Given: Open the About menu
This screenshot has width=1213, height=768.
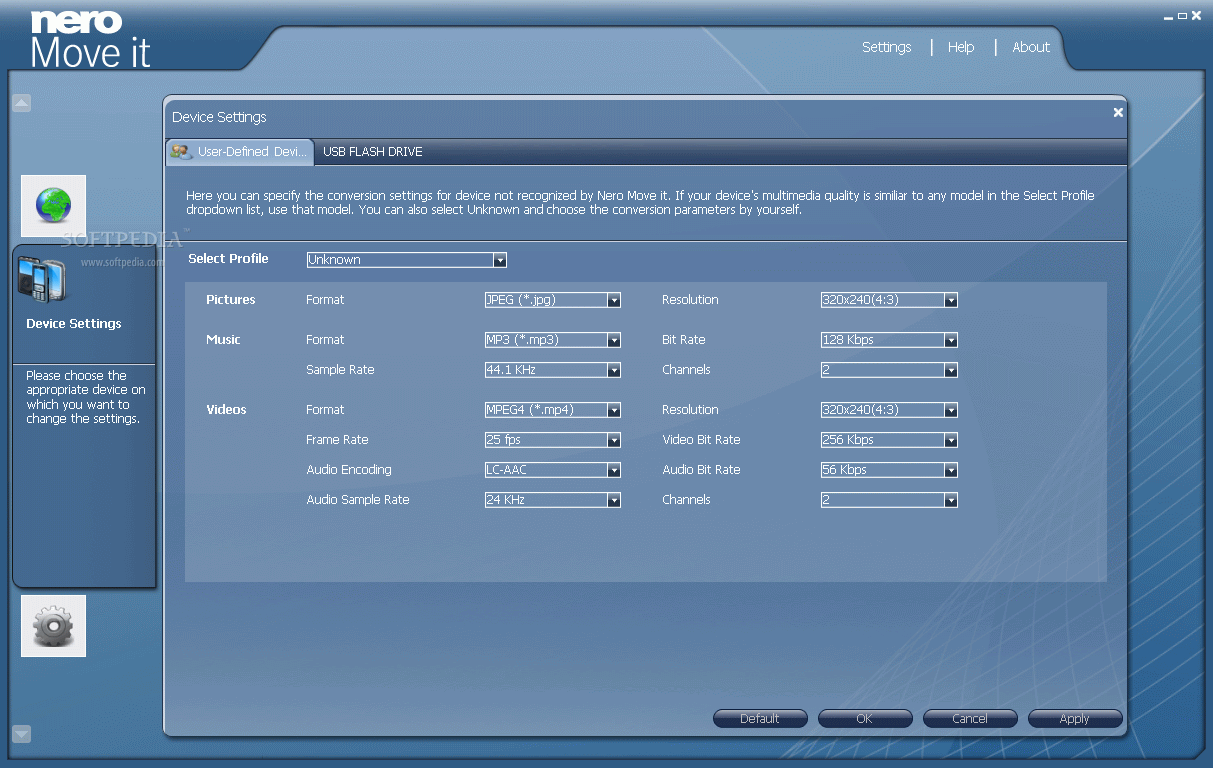Looking at the screenshot, I should point(1031,47).
